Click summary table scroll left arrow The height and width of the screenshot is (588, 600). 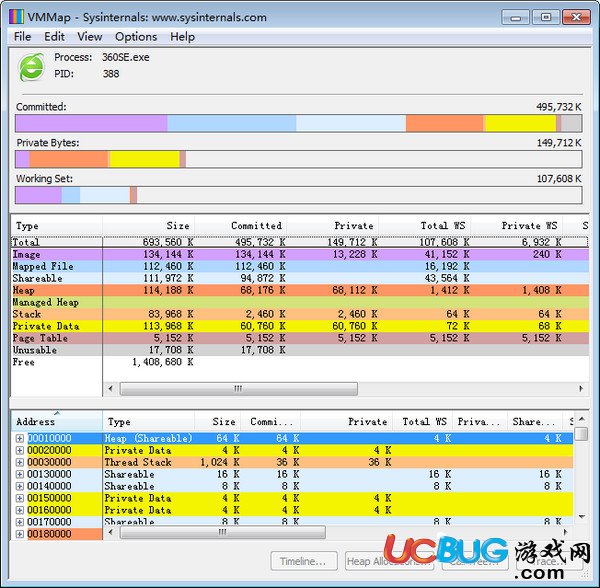point(111,389)
